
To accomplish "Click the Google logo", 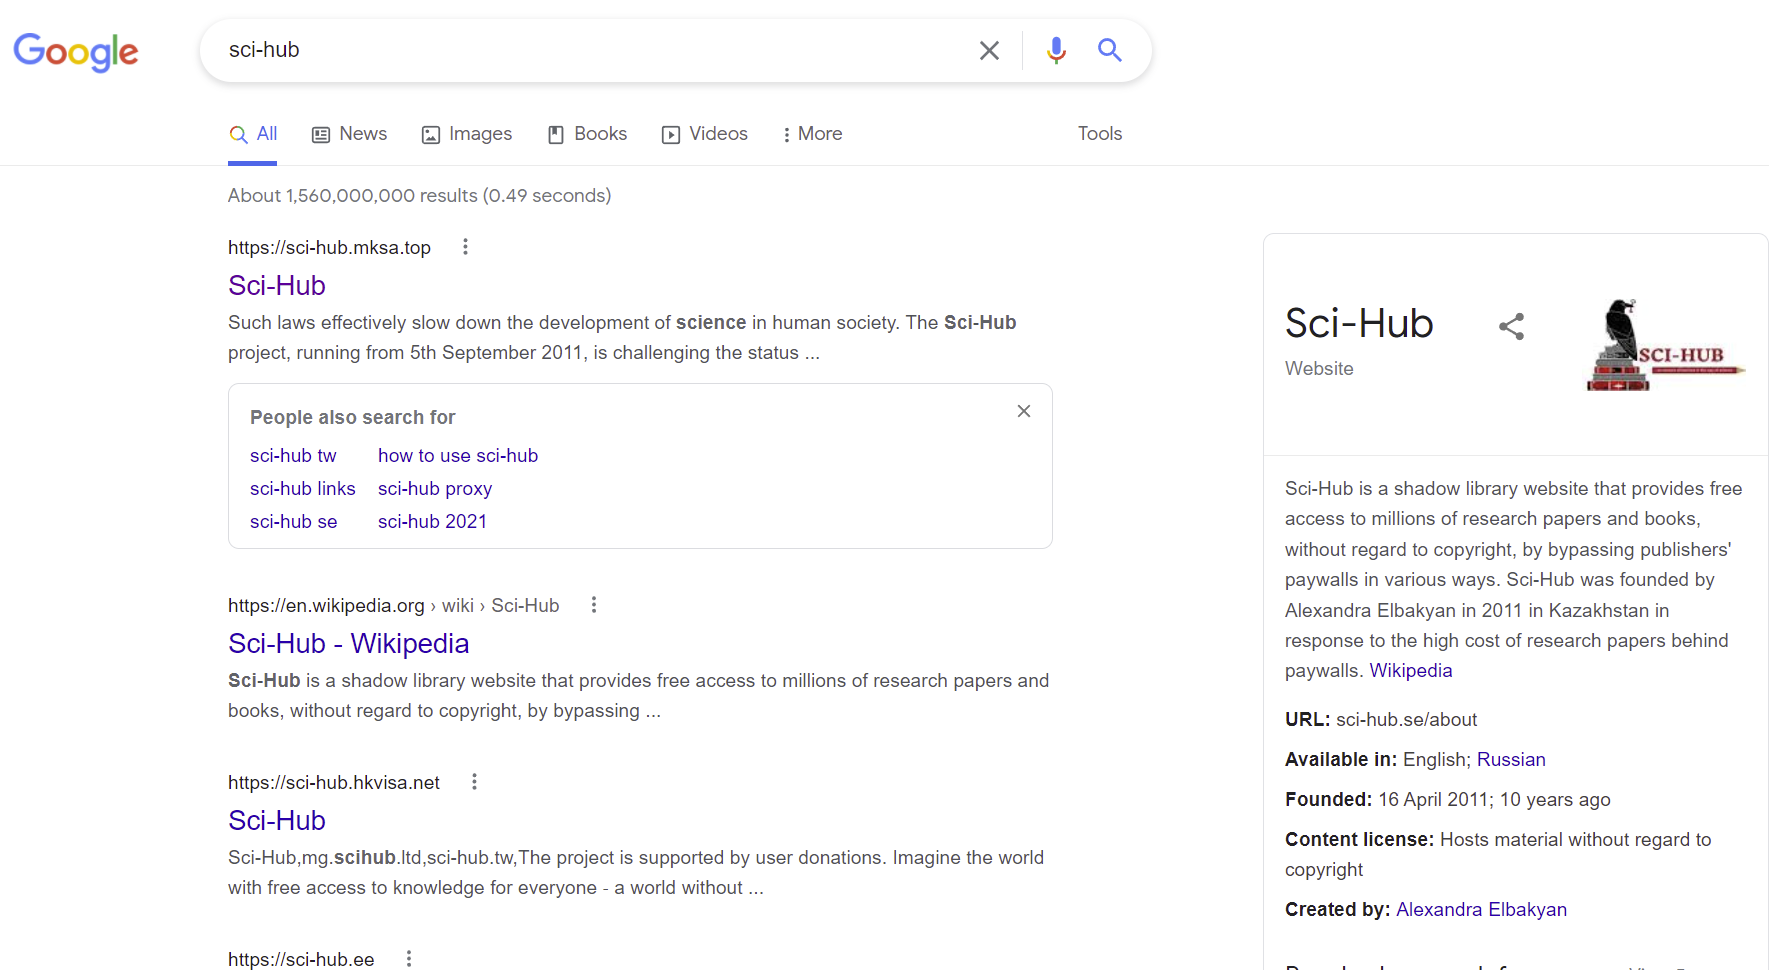I will pos(76,52).
